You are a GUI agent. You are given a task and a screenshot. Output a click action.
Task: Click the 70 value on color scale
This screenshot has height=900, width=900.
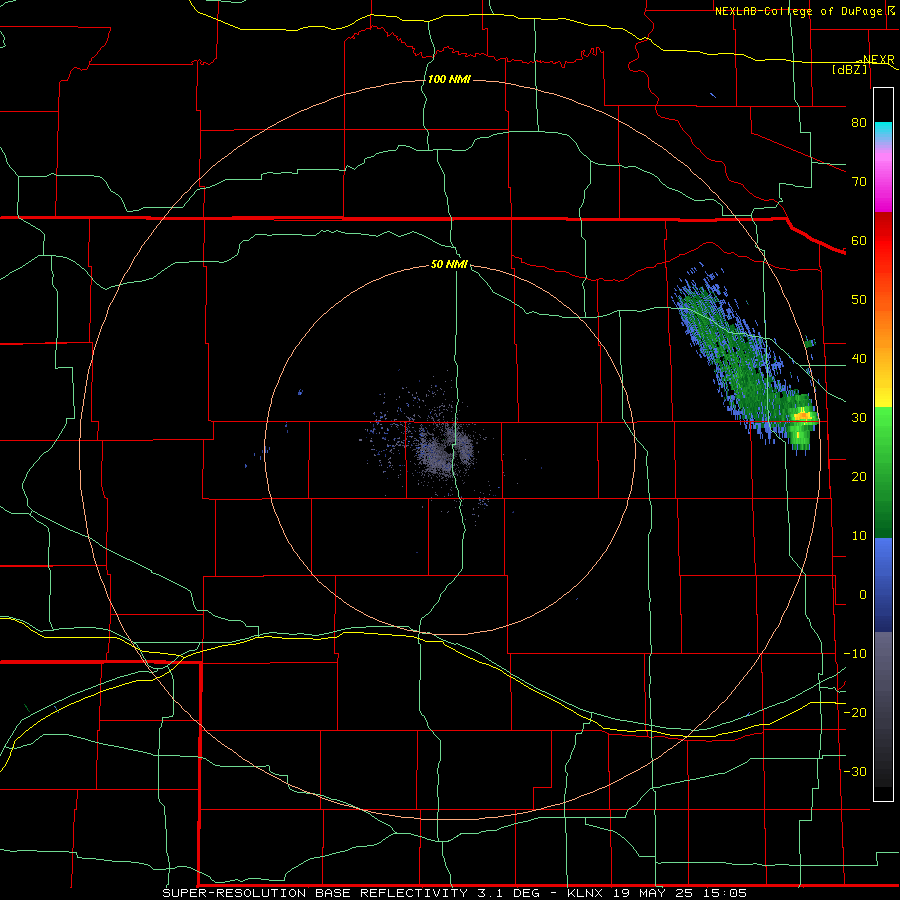859,181
